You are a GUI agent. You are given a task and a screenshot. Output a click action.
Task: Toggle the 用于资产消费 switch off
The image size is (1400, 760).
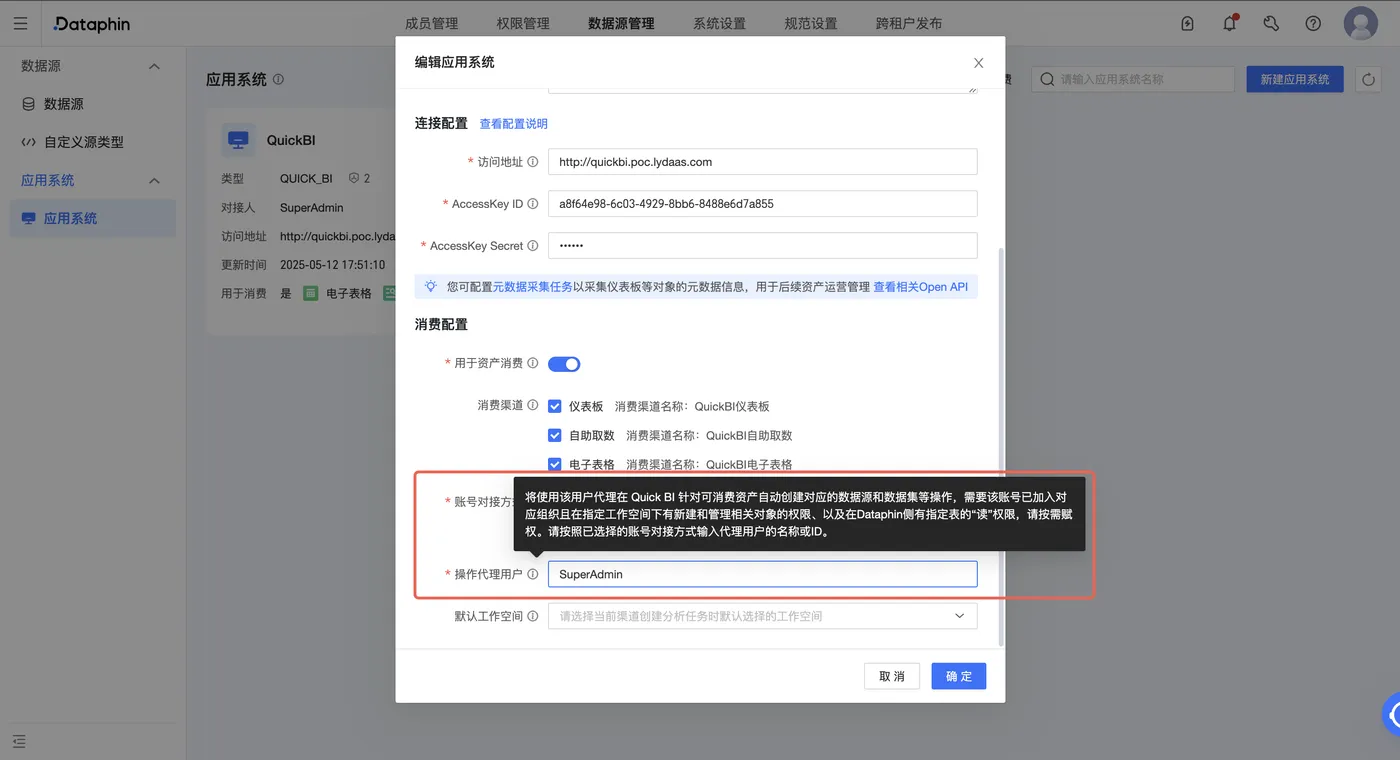564,364
